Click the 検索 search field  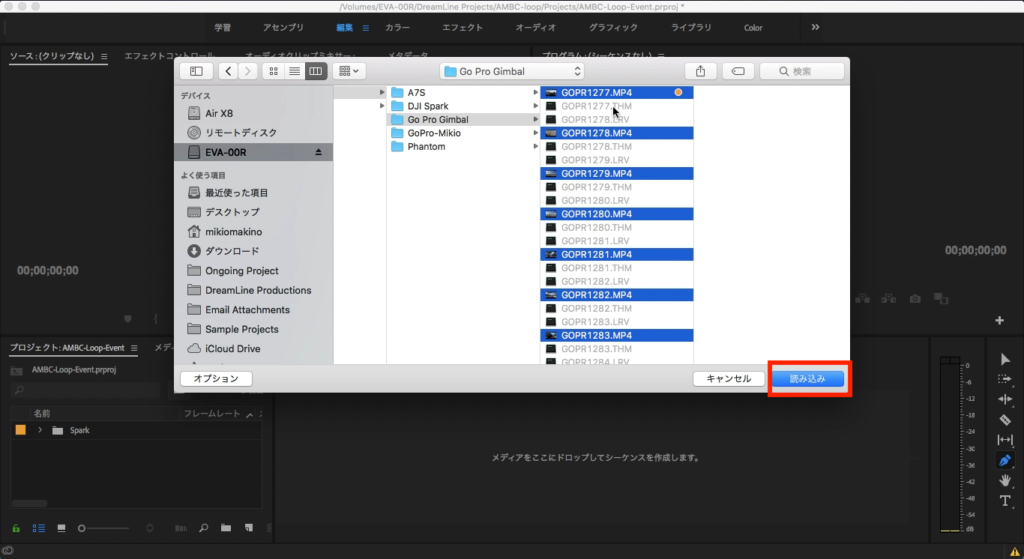(x=802, y=71)
